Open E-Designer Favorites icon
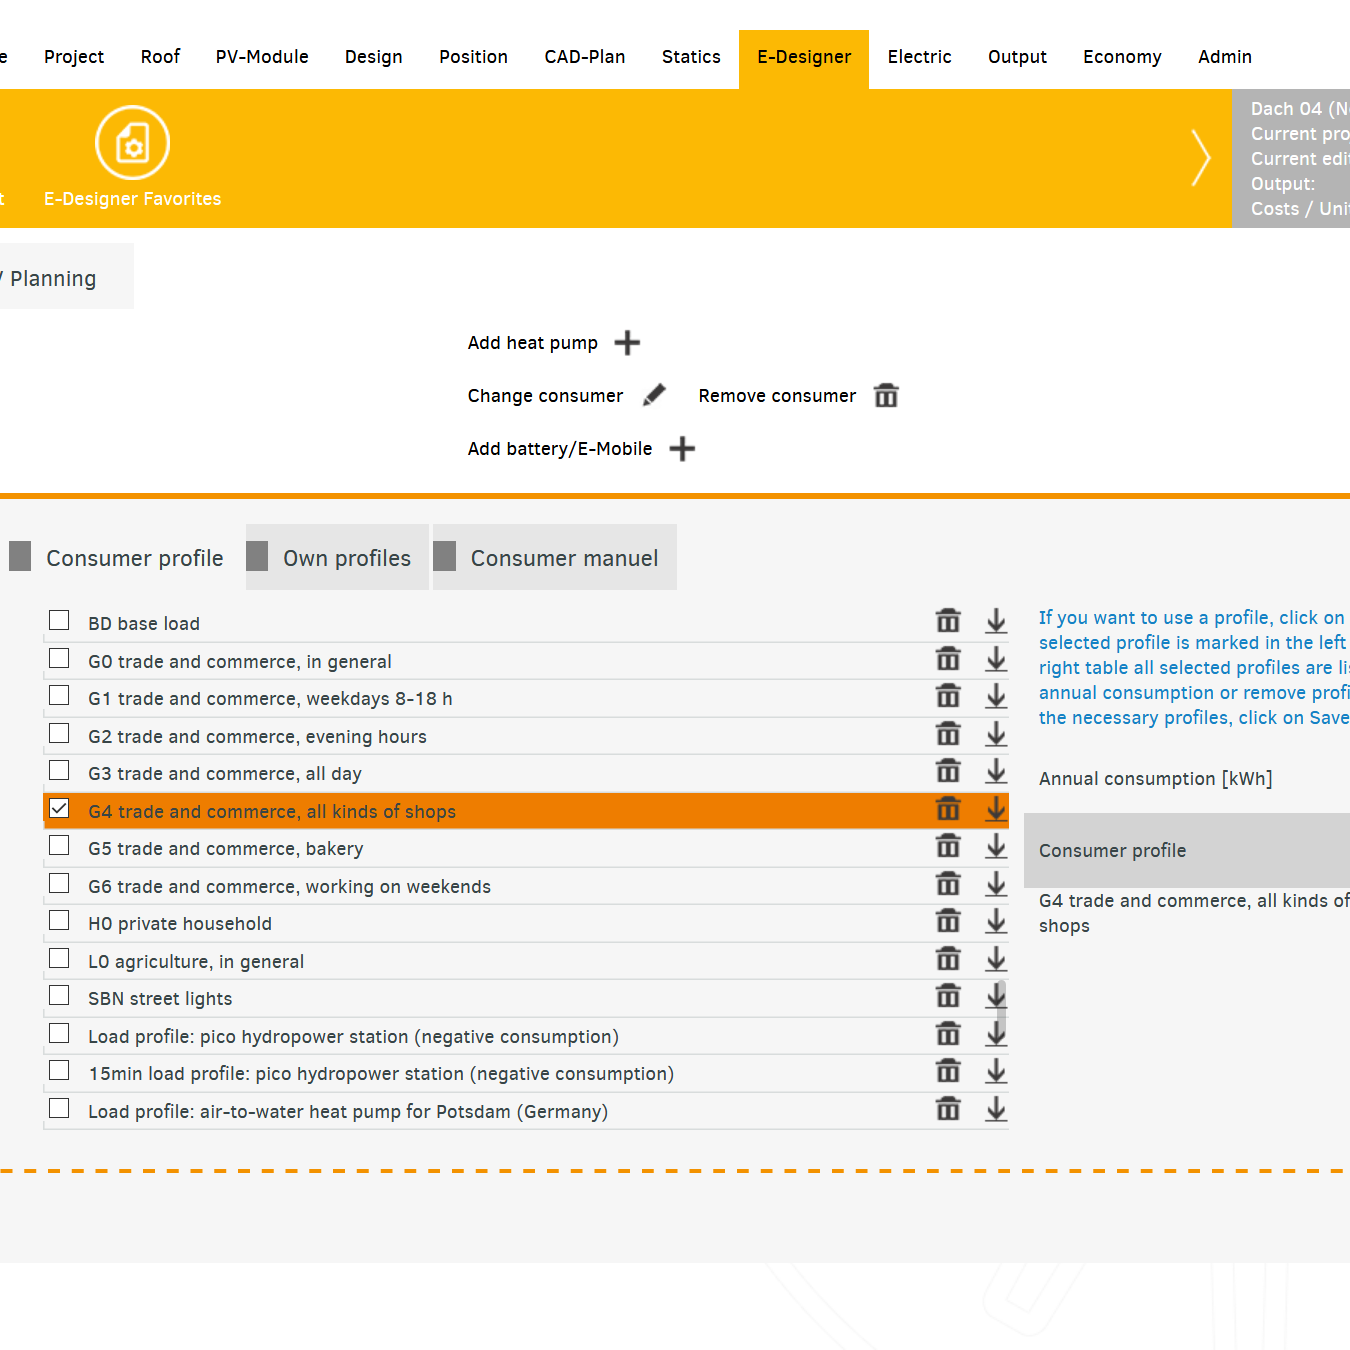This screenshot has width=1350, height=1350. coord(132,143)
